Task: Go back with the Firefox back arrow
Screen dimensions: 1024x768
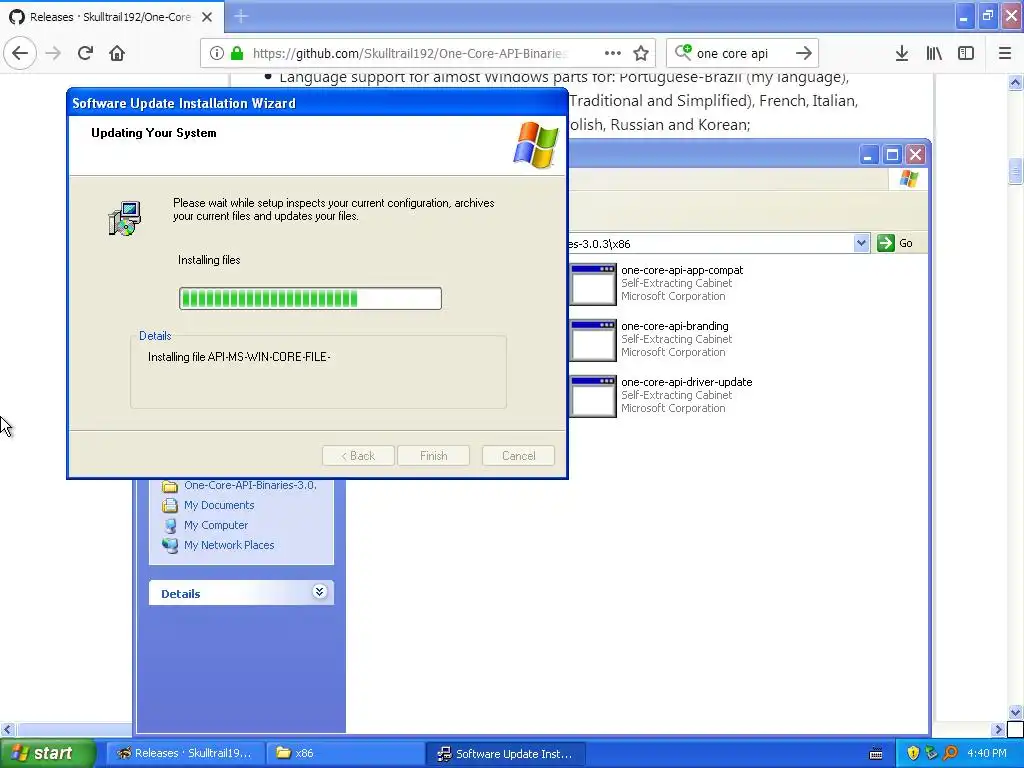Action: [20, 53]
